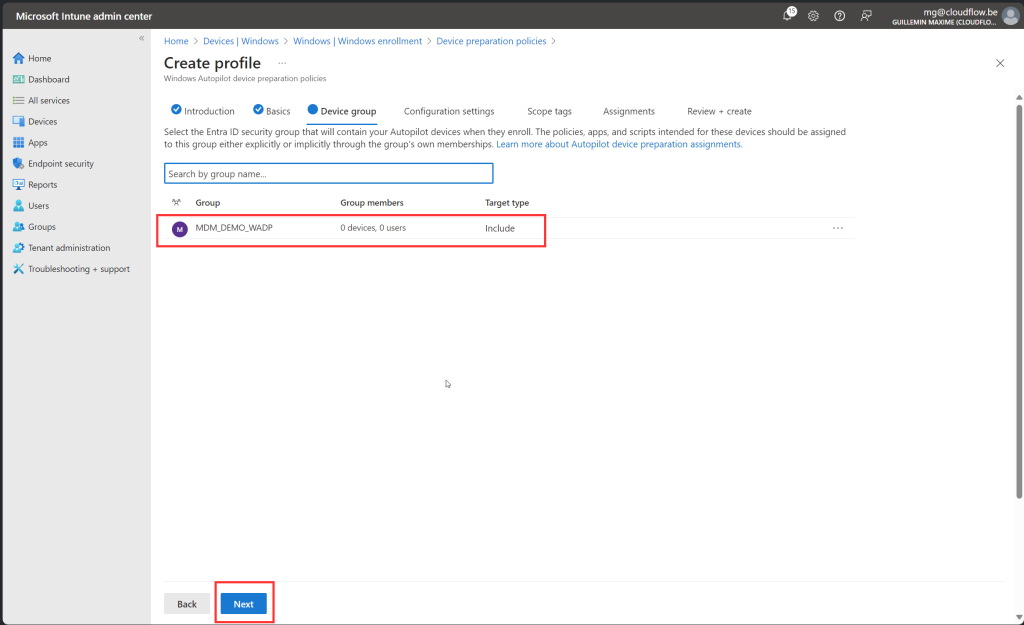
Task: Click the group type icon in table header
Action: (176, 202)
